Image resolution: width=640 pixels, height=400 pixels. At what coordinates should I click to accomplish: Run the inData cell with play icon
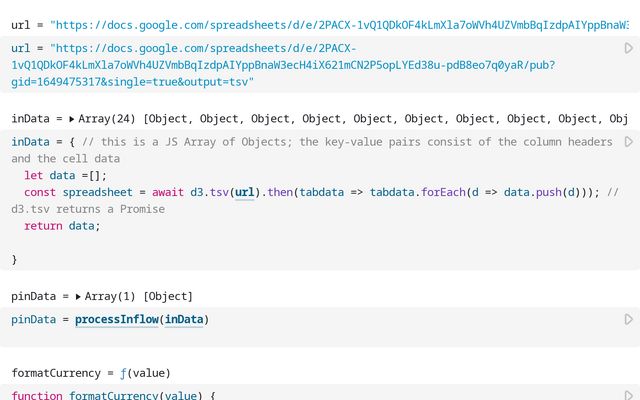point(629,142)
